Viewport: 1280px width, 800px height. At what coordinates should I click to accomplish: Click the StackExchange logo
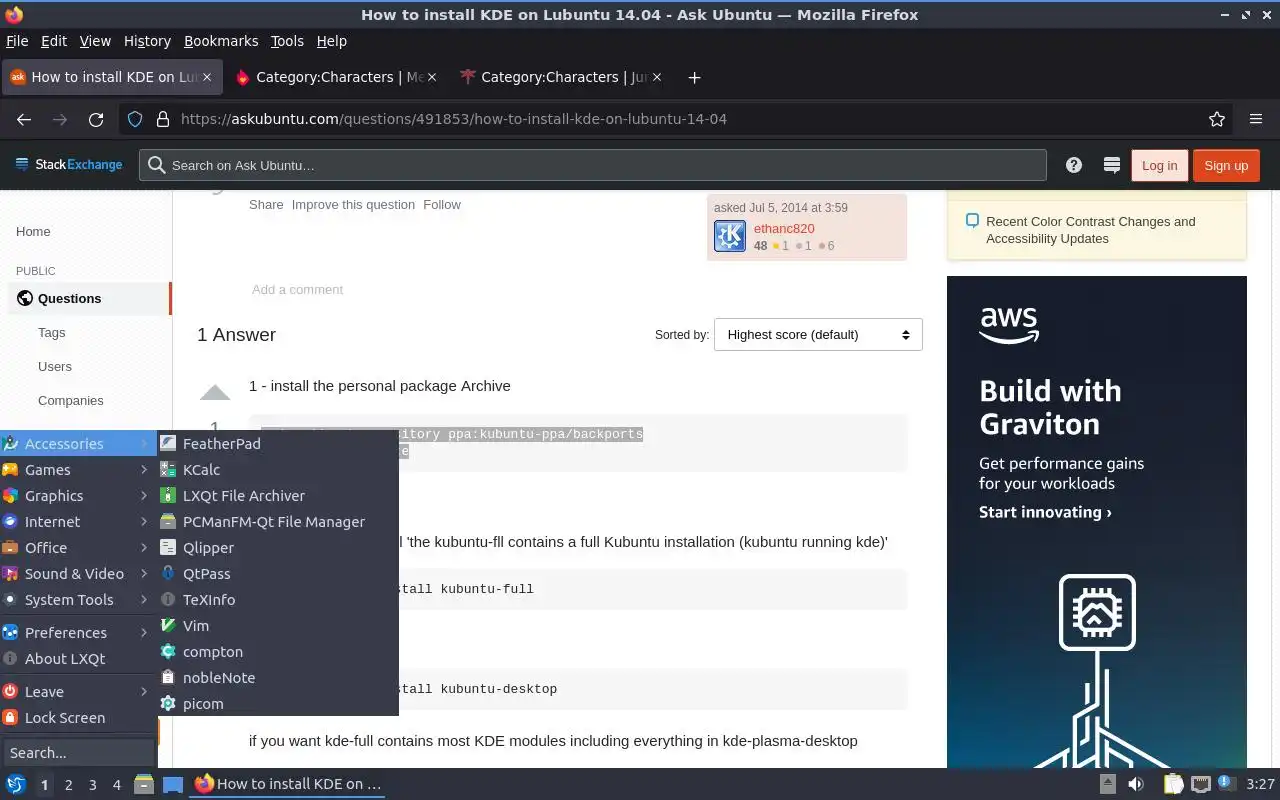click(x=69, y=165)
